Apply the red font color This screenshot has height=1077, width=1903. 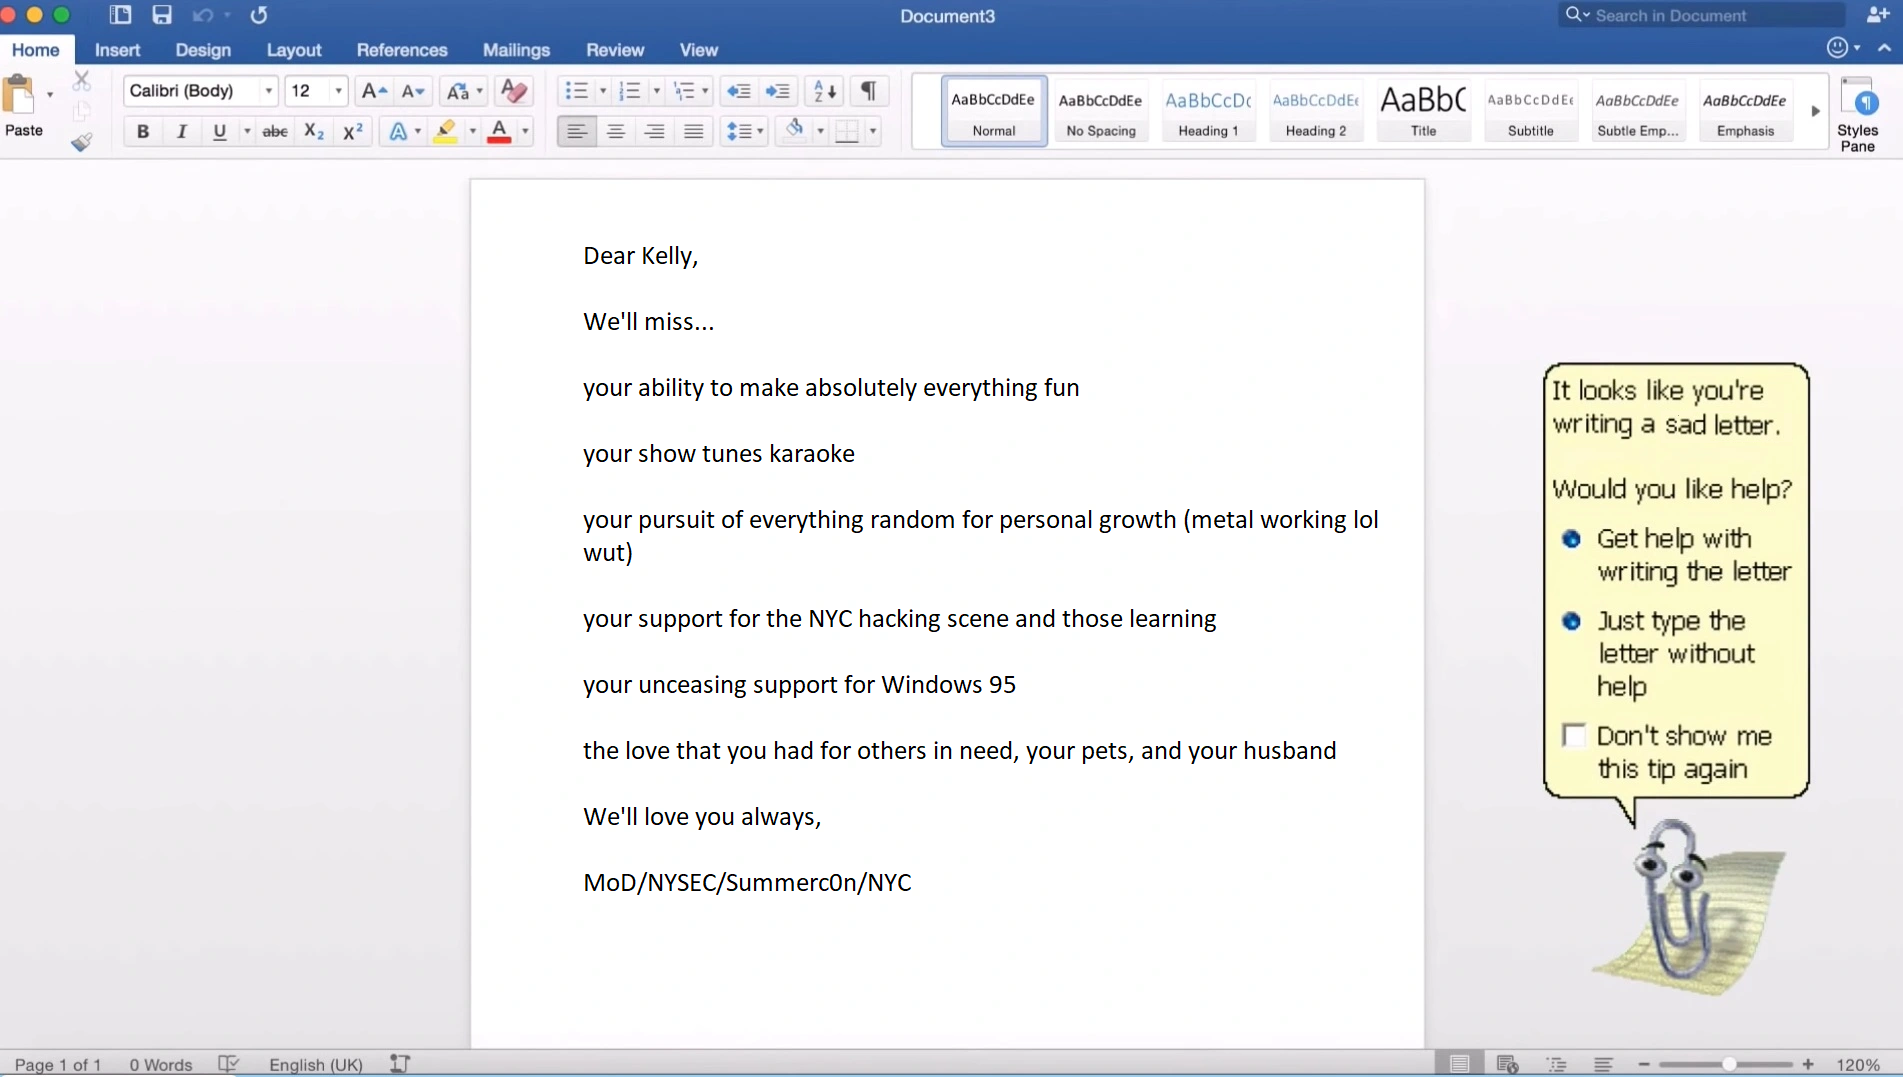499,131
